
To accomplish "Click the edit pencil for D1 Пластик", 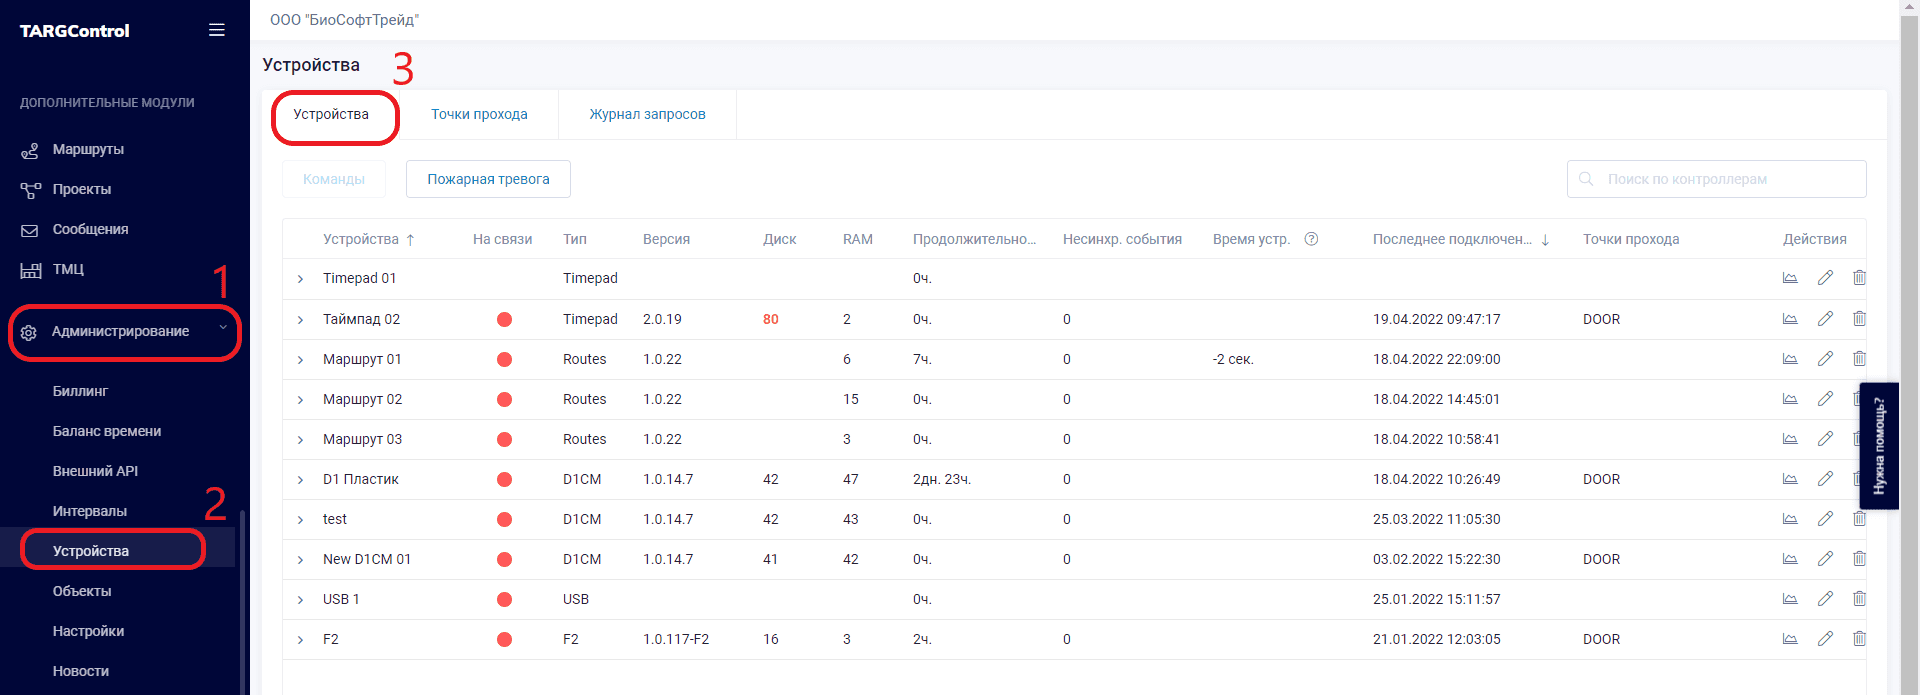I will click(x=1825, y=479).
